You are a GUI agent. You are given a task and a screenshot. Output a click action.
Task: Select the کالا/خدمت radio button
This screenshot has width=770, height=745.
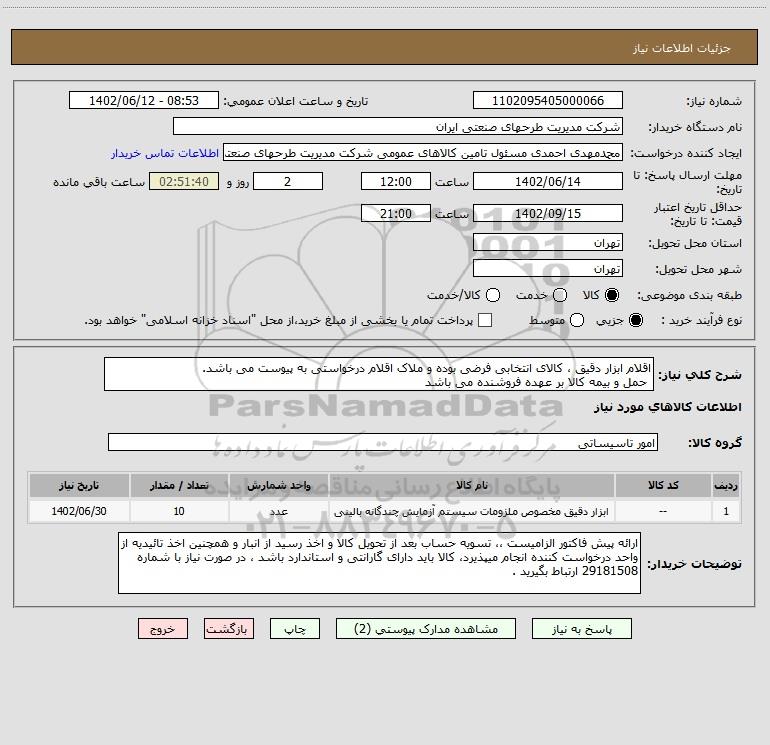click(493, 295)
